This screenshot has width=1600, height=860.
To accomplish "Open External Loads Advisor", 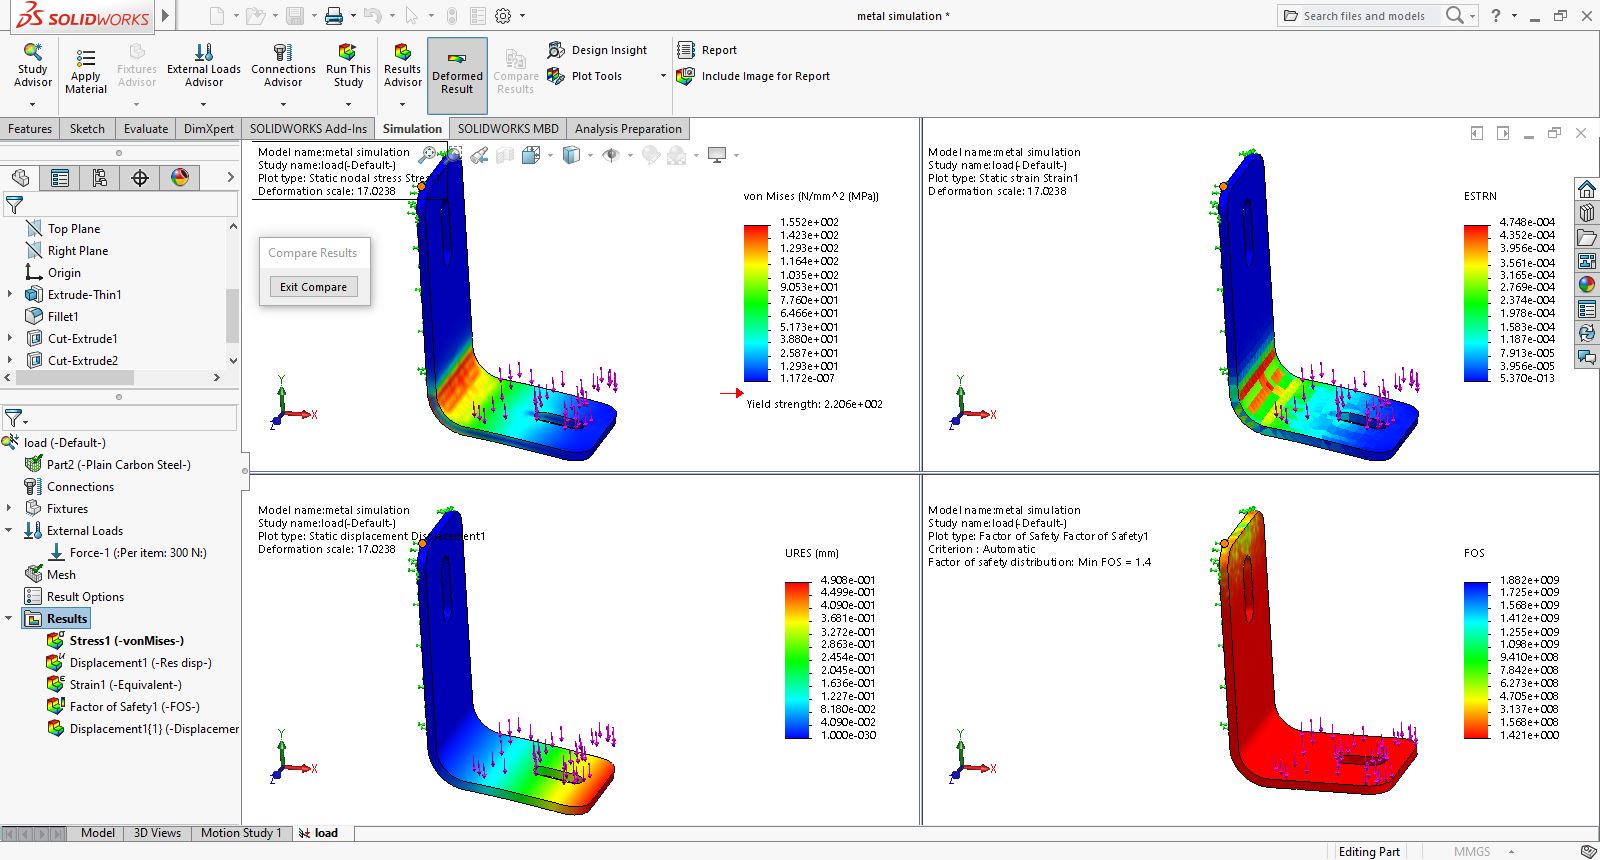I will 204,66.
